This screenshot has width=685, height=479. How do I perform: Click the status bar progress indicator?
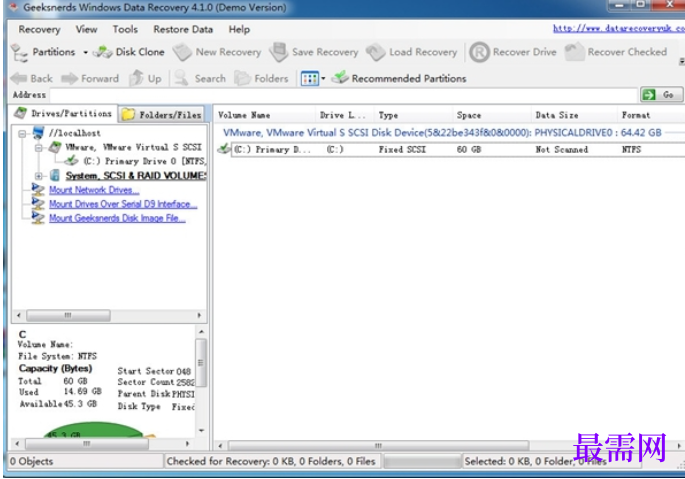pyautogui.click(x=422, y=462)
